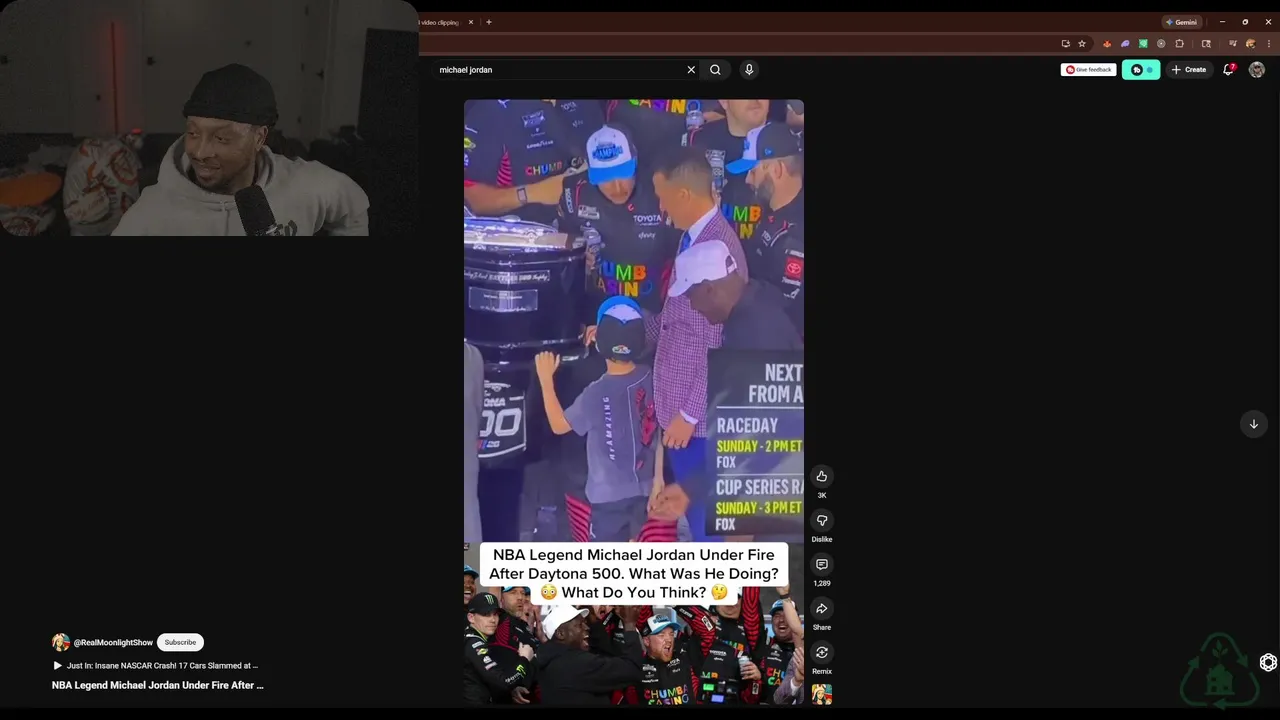Open the Chrome three-dot menu

1269,44
